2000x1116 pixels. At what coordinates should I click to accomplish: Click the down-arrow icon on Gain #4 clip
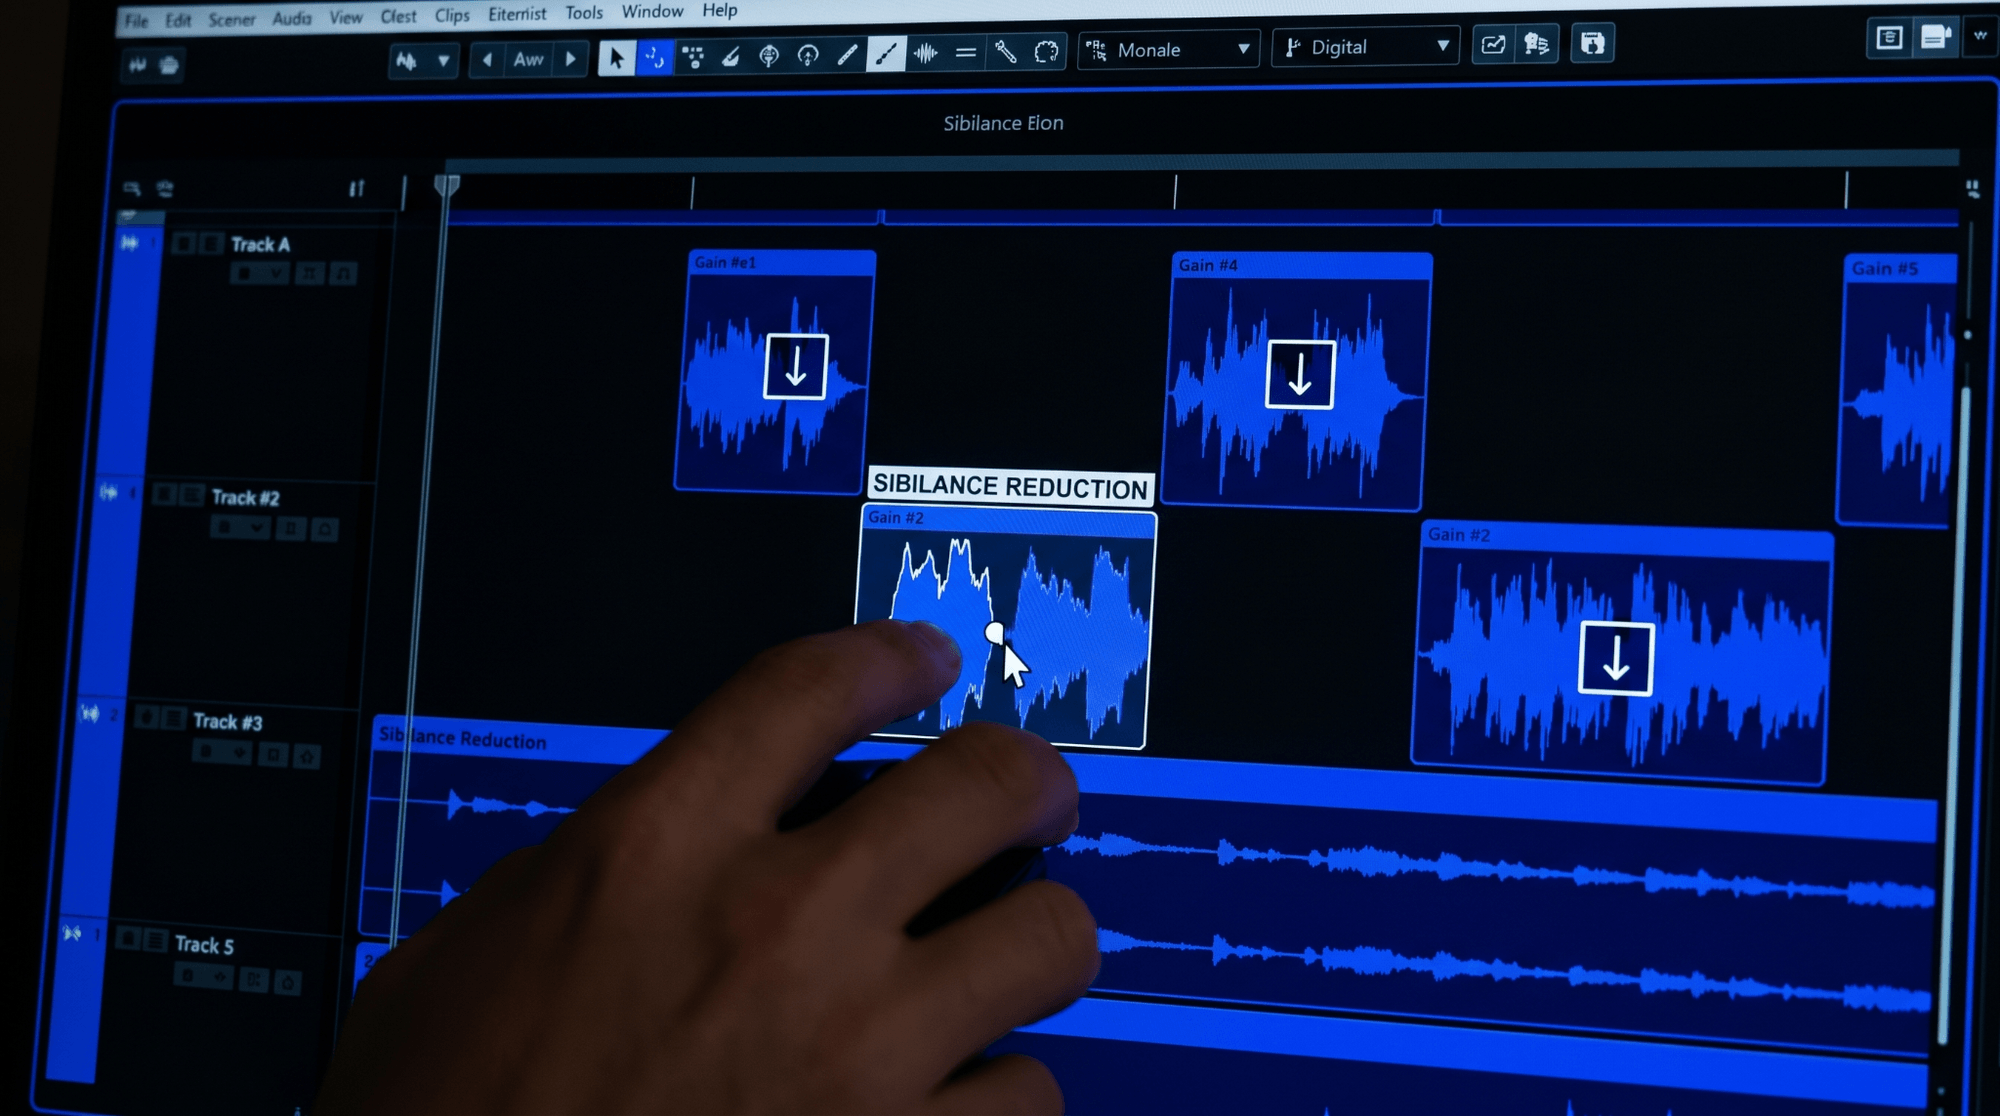tap(1299, 375)
